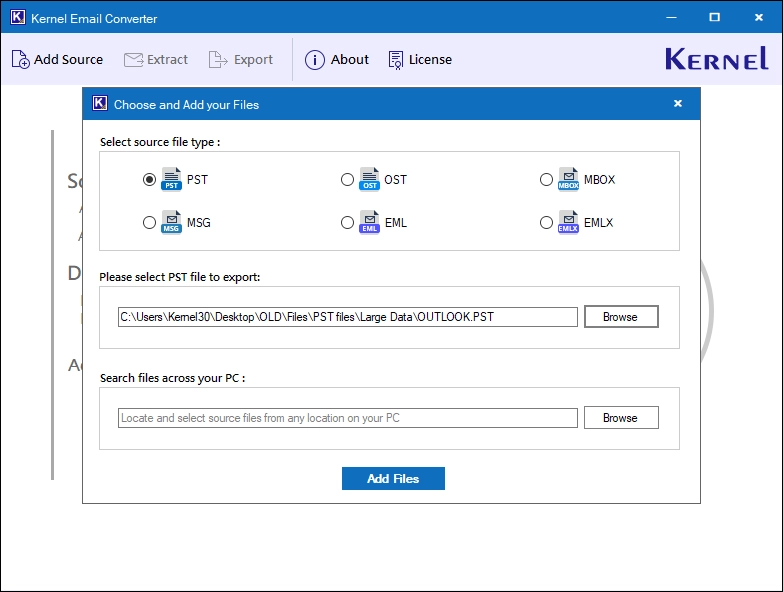Click the EML label text
The height and width of the screenshot is (592, 783).
tap(396, 223)
